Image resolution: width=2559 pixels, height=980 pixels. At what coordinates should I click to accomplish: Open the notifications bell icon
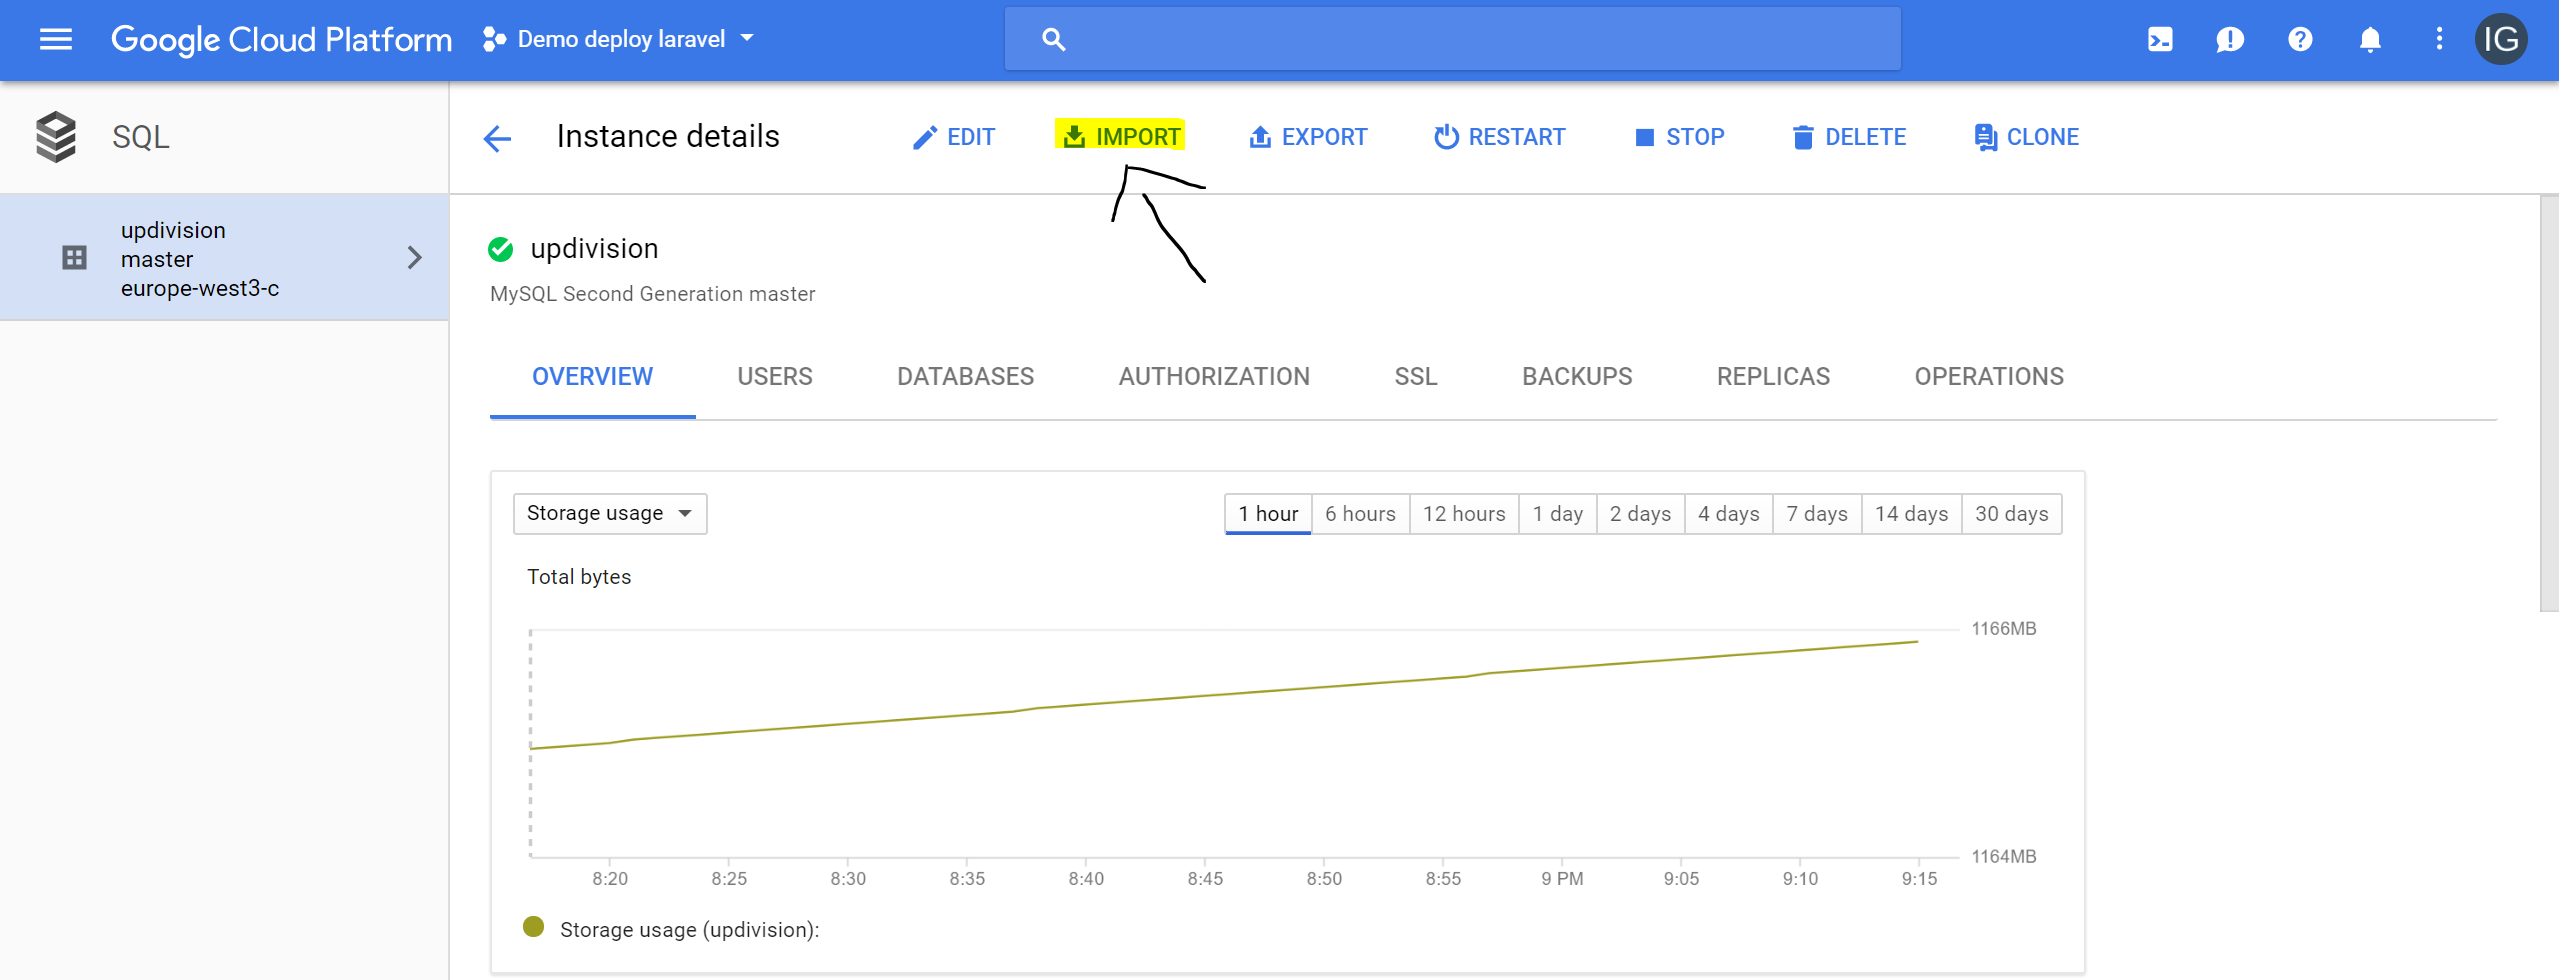pyautogui.click(x=2369, y=39)
